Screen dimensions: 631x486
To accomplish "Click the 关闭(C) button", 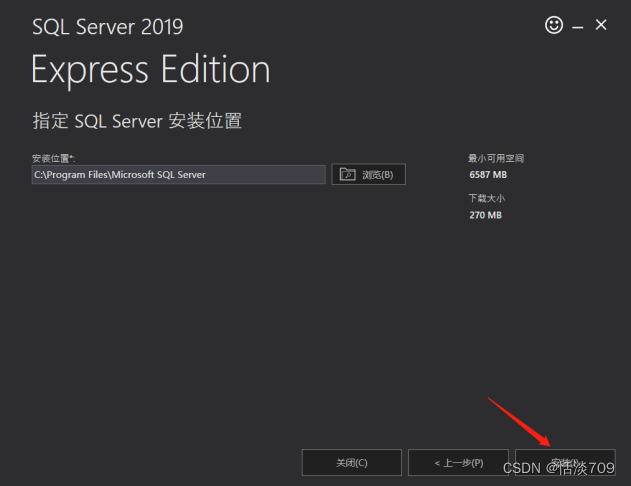I will coord(352,463).
